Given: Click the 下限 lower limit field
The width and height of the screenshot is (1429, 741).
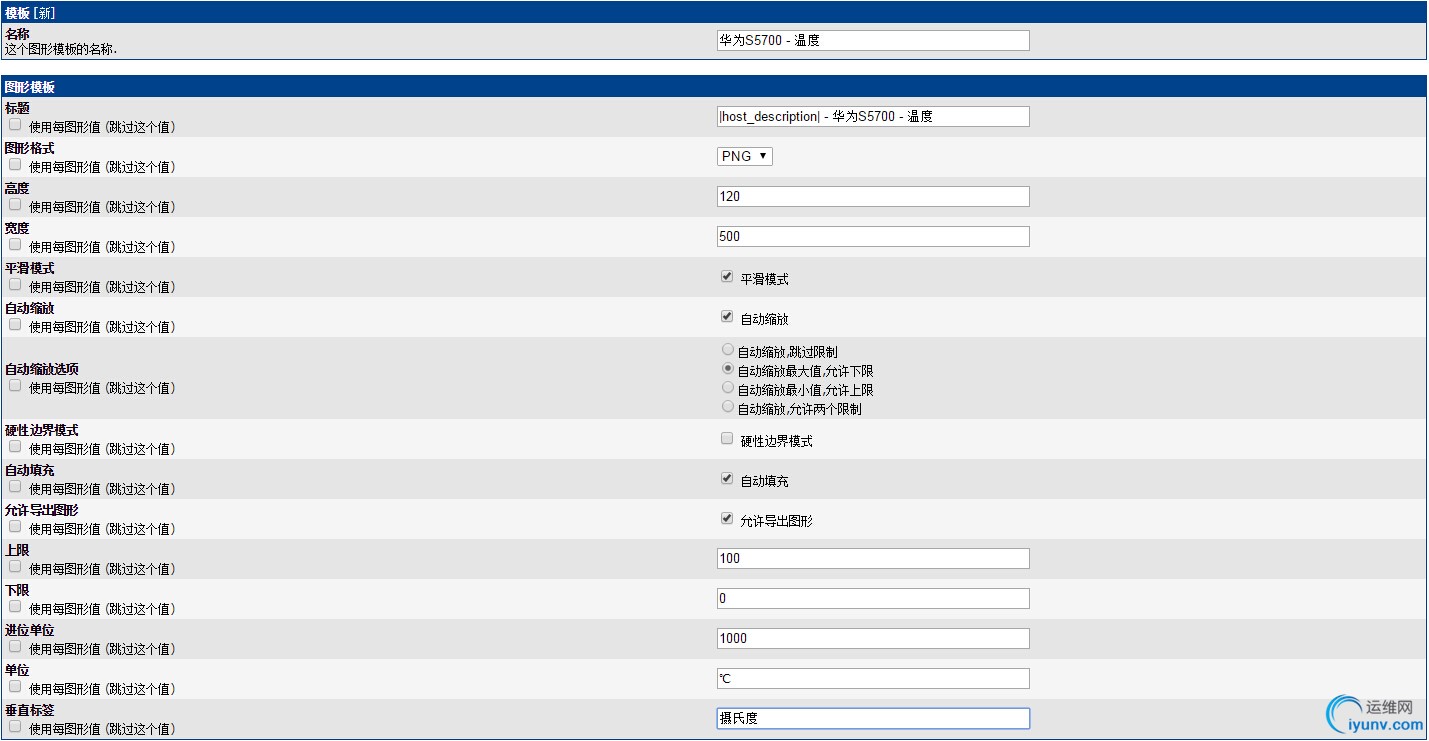Looking at the screenshot, I should tap(873, 599).
